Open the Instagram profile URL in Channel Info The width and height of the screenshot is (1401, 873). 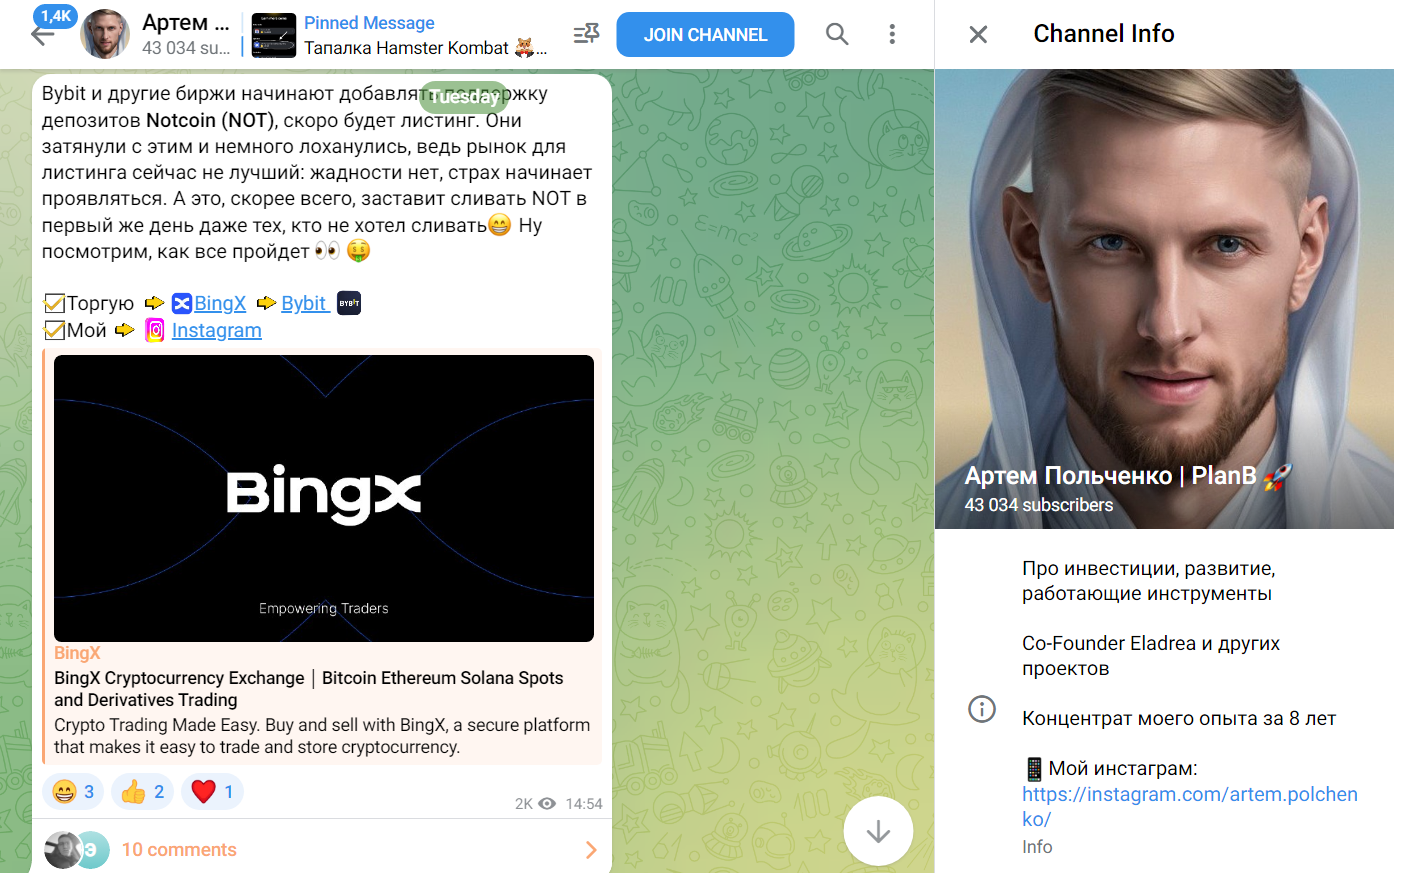(x=1190, y=806)
